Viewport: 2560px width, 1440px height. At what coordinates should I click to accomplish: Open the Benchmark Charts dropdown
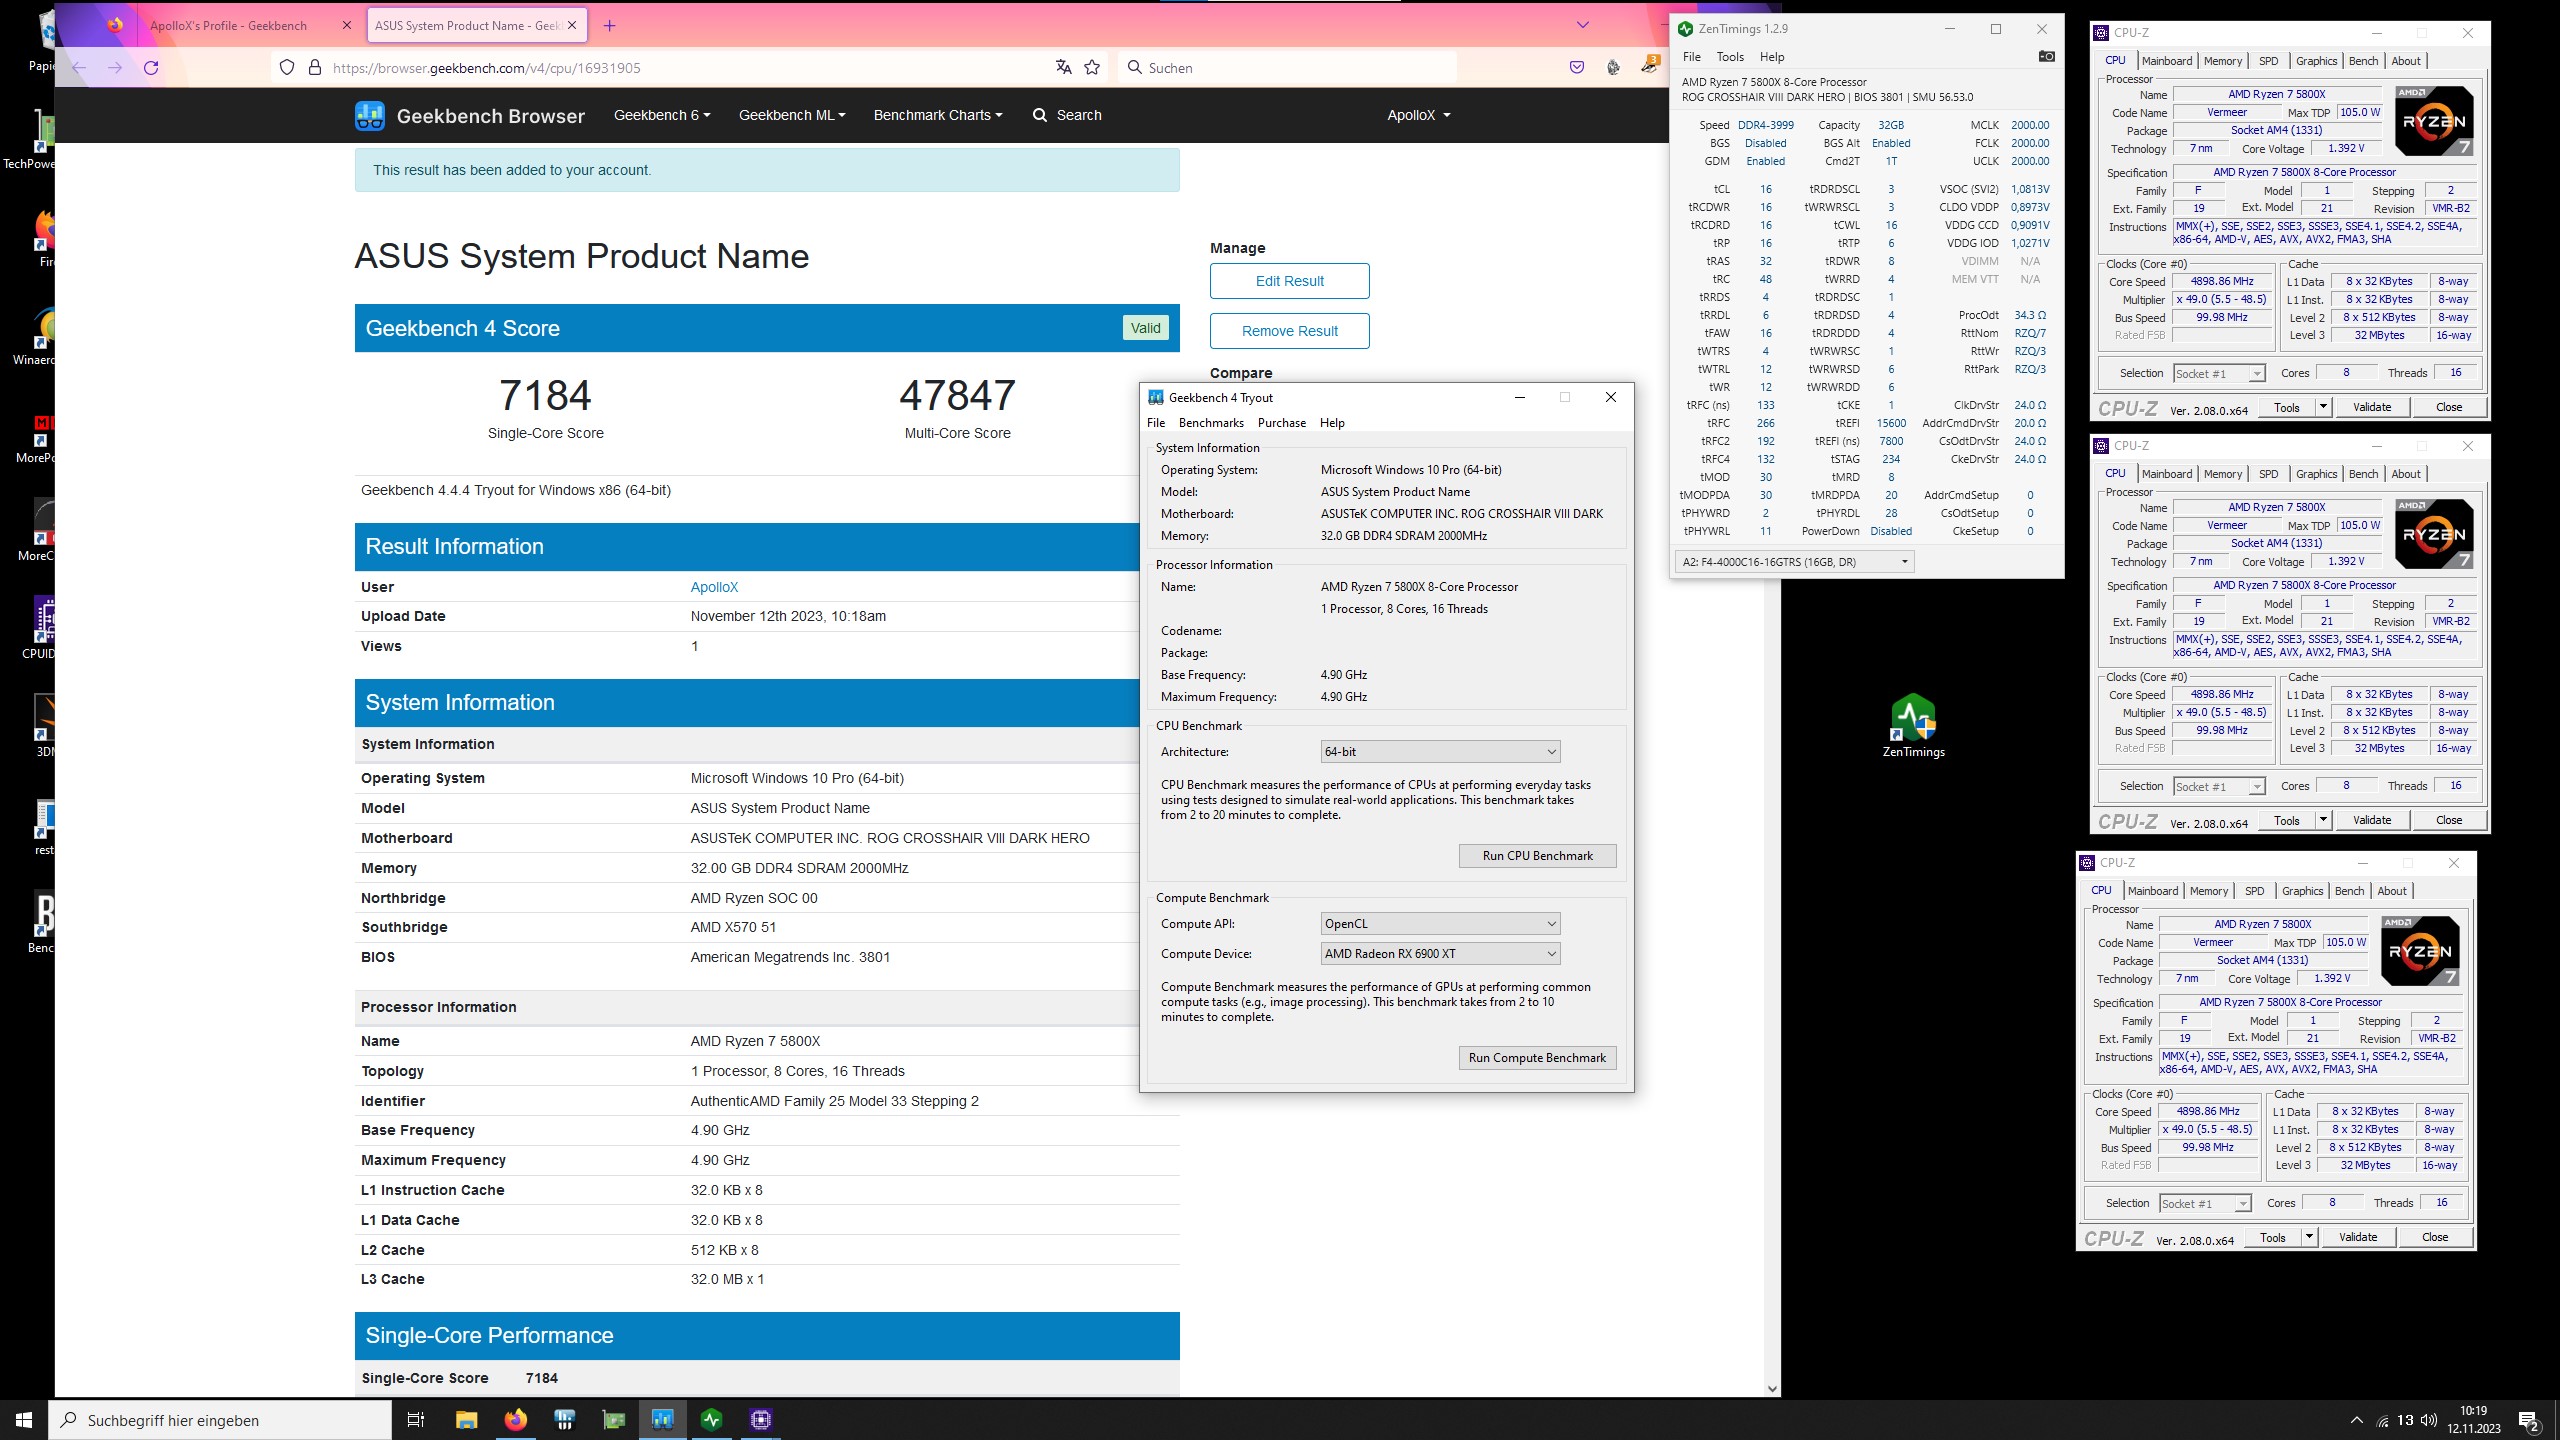[938, 115]
